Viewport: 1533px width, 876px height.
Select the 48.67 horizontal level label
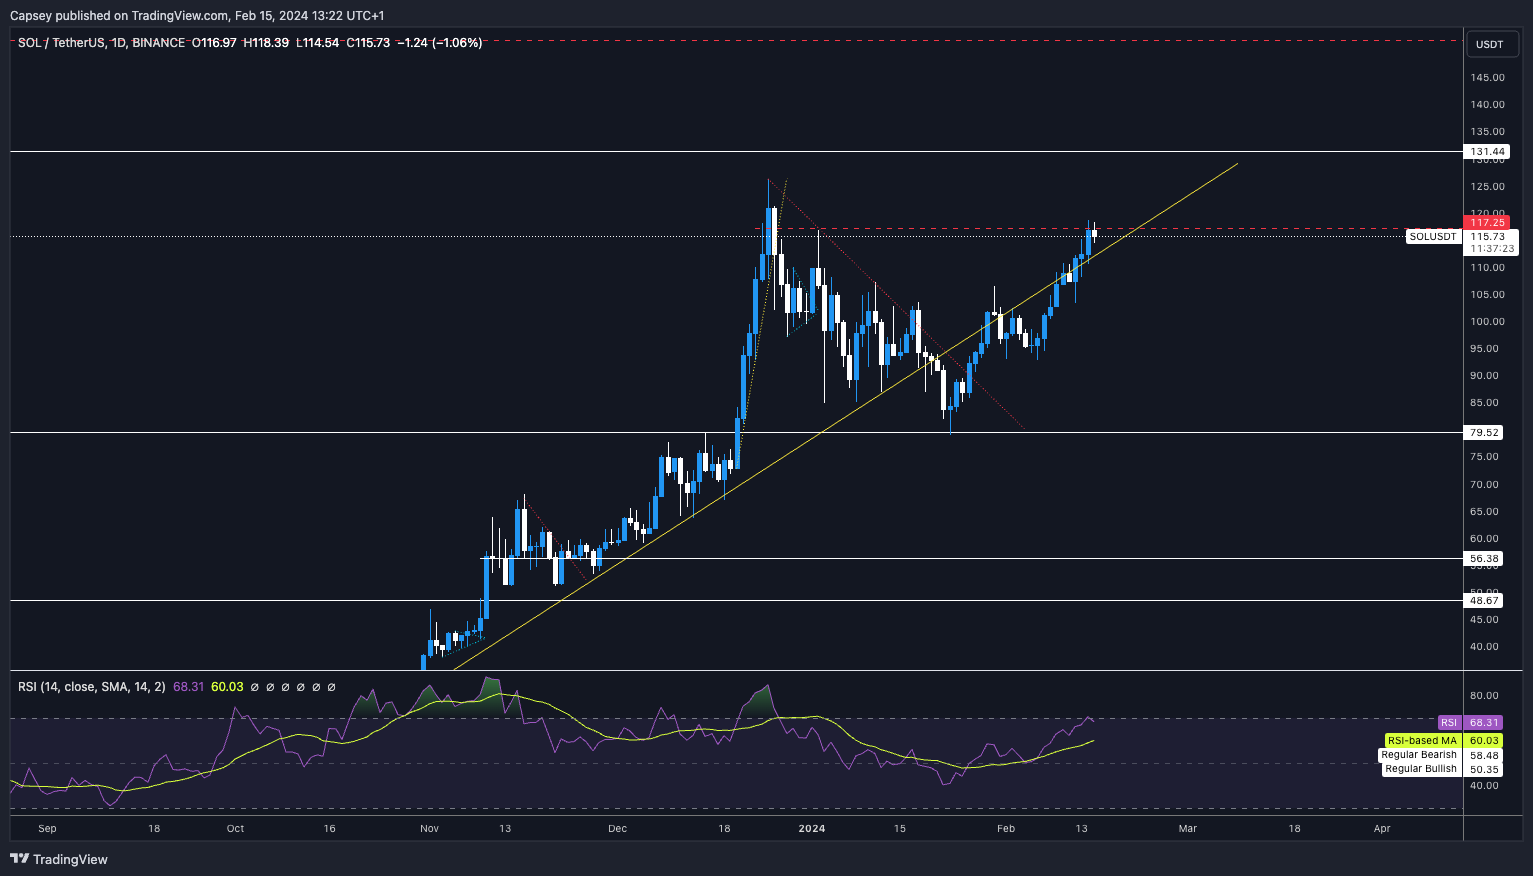coord(1485,601)
